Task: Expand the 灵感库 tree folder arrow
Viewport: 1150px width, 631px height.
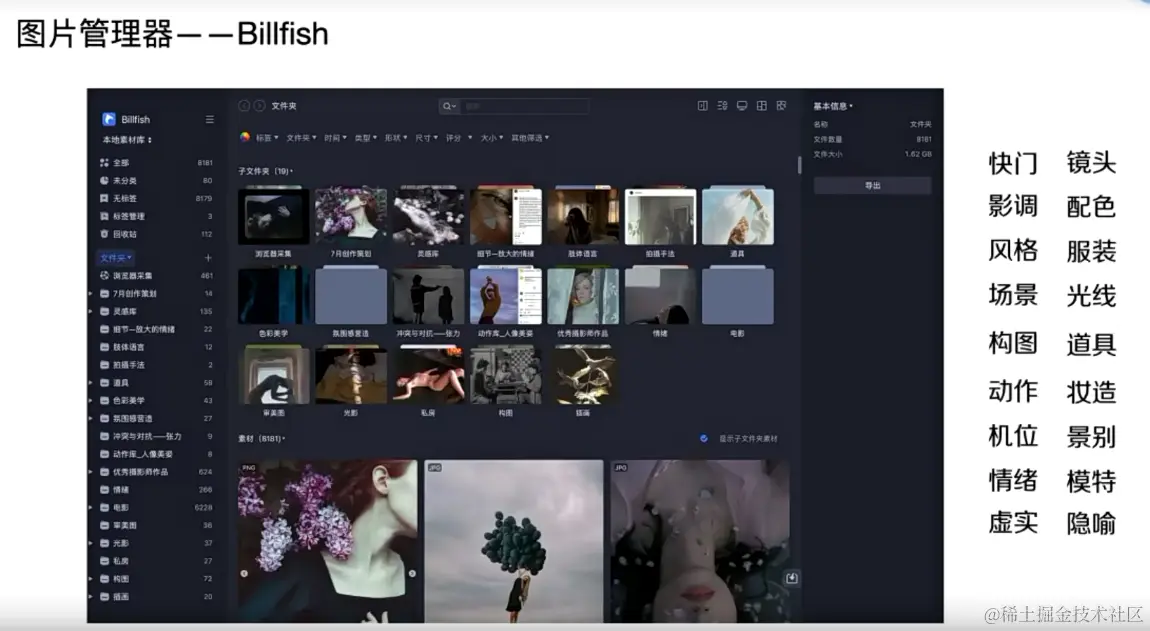Action: coord(91,311)
